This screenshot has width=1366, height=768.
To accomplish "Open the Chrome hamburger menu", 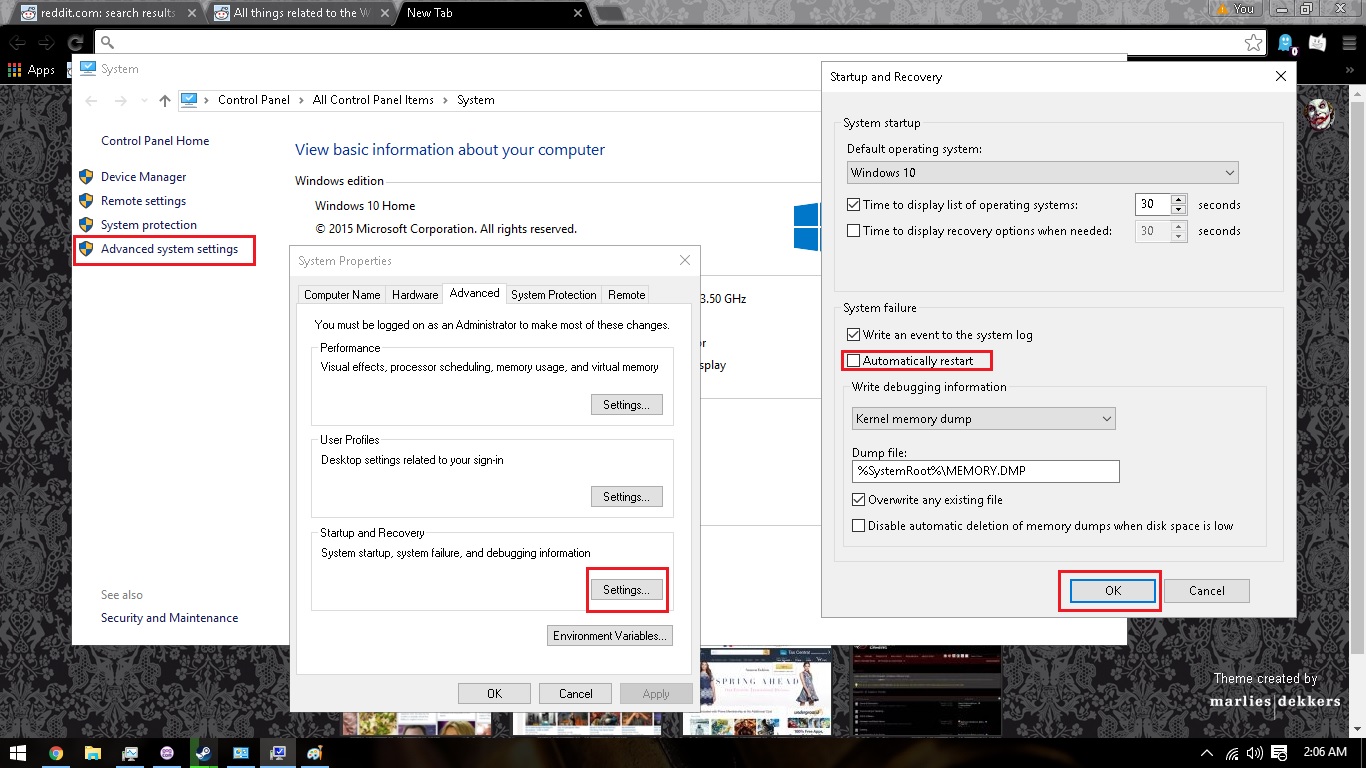I will [1350, 43].
